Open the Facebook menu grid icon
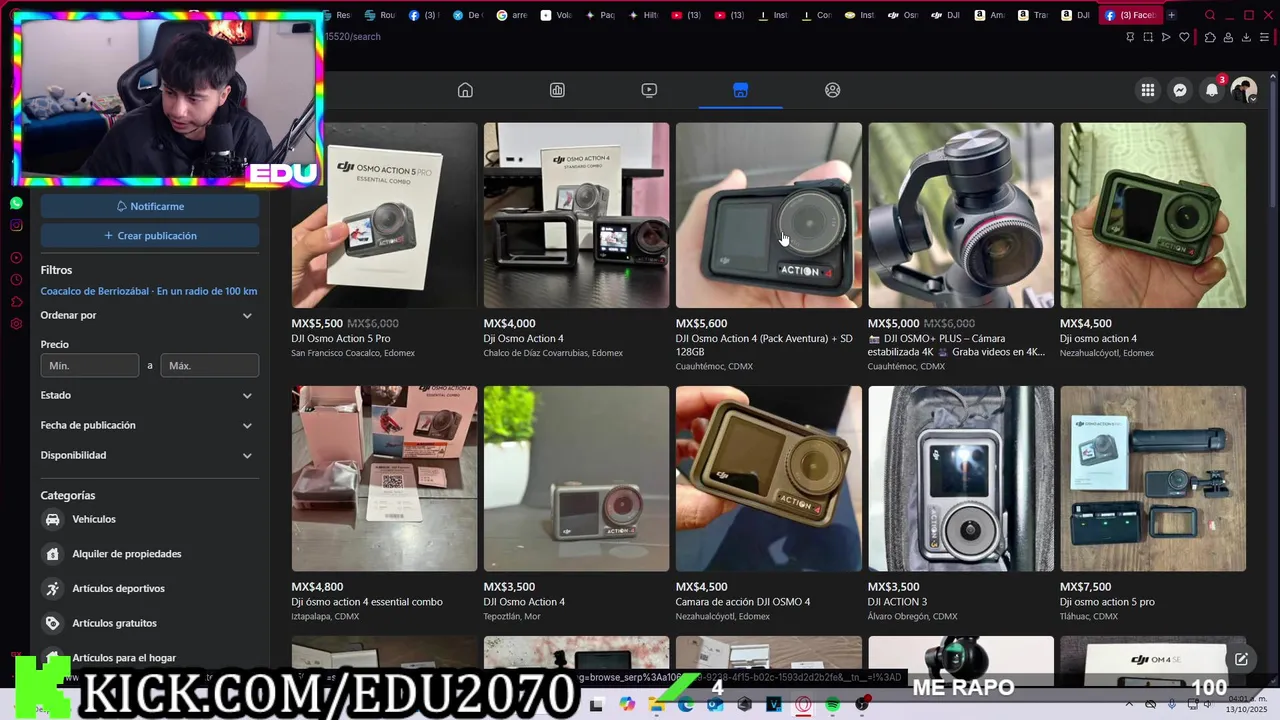The height and width of the screenshot is (720, 1280). point(1148,90)
